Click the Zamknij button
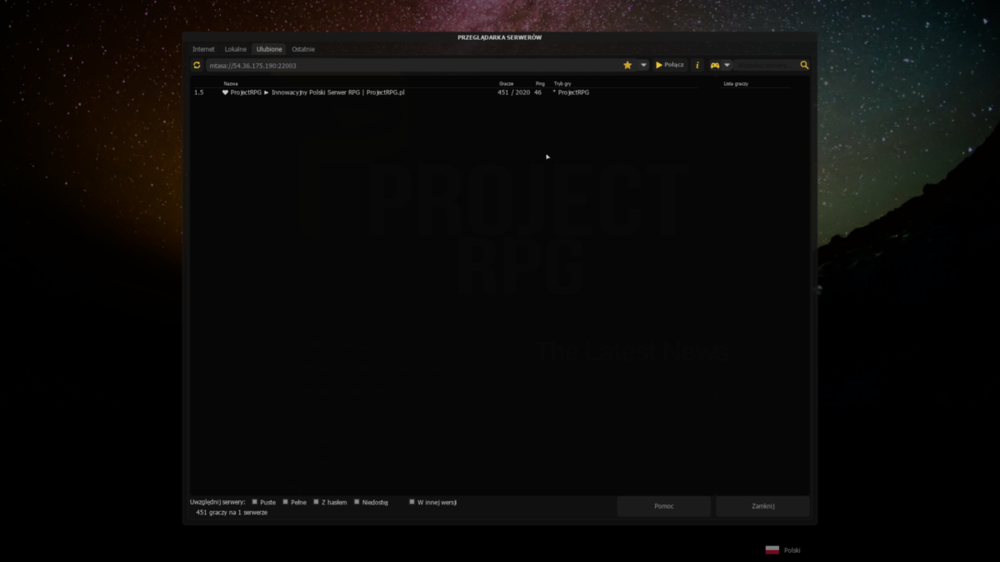 click(763, 506)
